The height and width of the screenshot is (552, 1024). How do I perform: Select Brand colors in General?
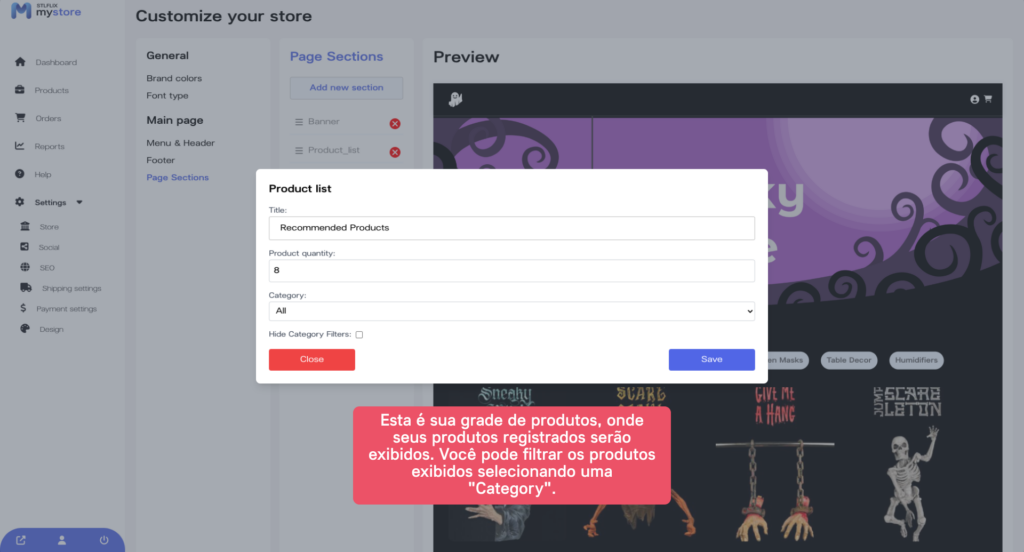(174, 78)
